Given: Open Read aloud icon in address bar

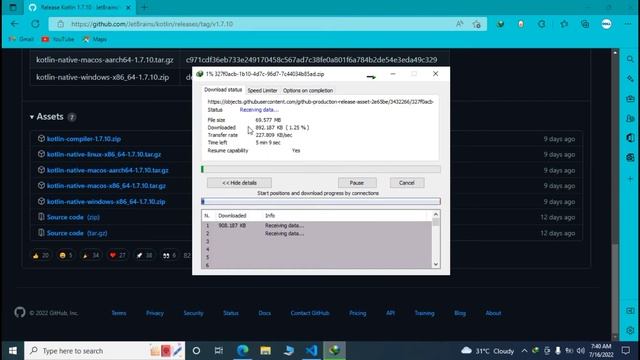Looking at the screenshot, I should click(x=460, y=24).
